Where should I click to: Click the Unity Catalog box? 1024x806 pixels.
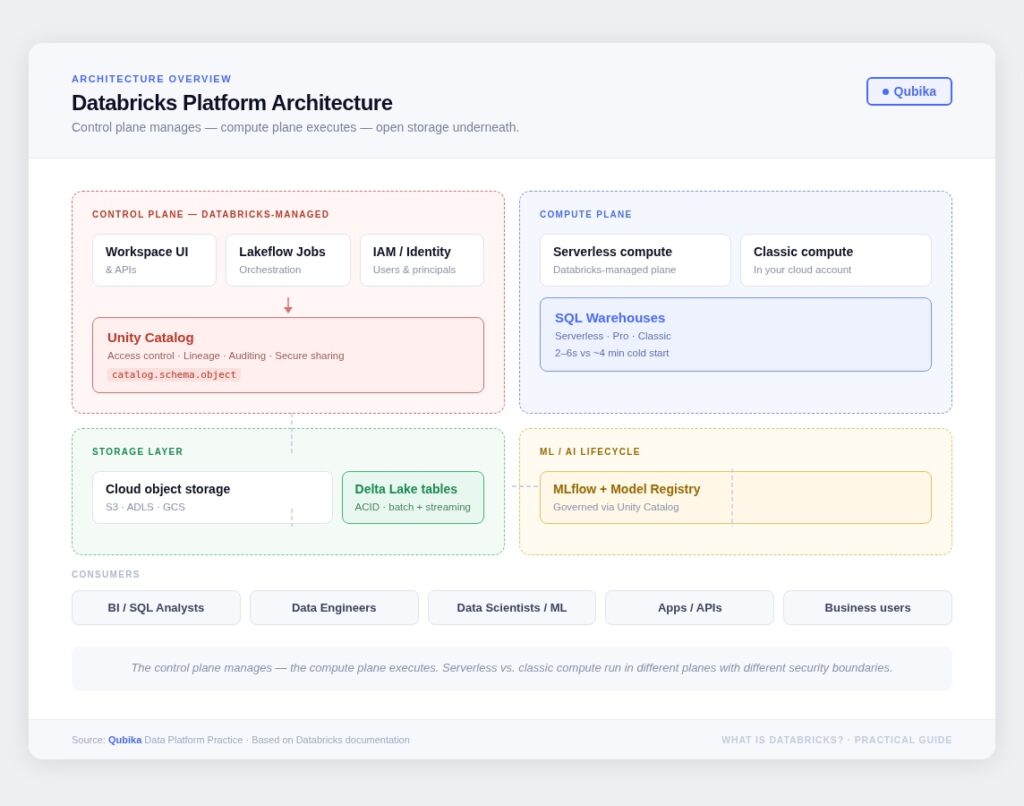pos(288,354)
